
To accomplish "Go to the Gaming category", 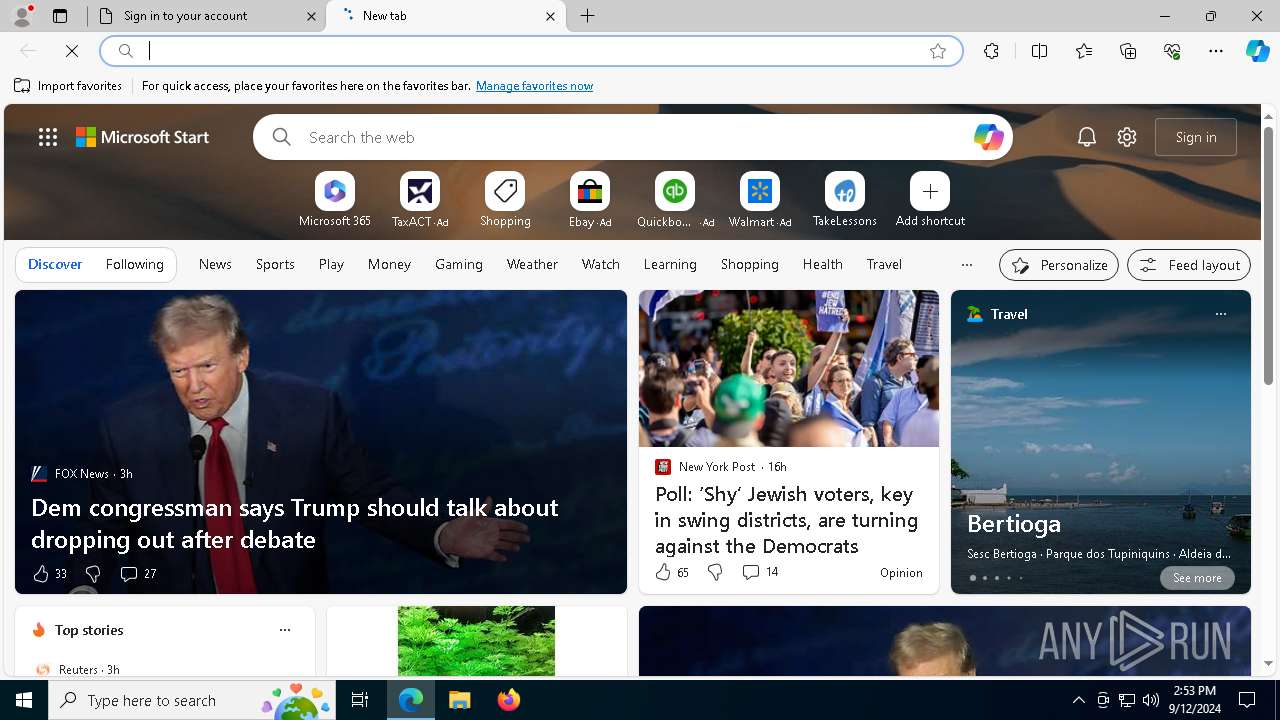I will pos(459,264).
